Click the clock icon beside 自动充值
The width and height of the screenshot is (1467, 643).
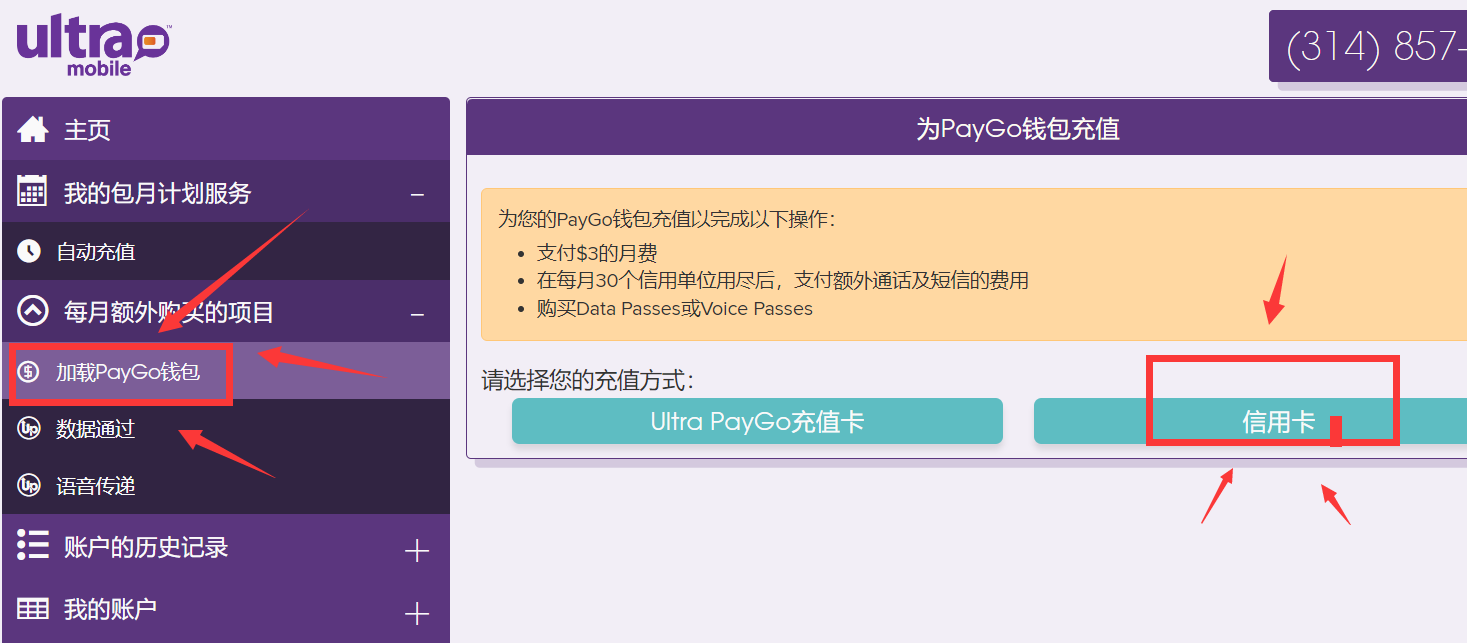pyautogui.click(x=29, y=251)
